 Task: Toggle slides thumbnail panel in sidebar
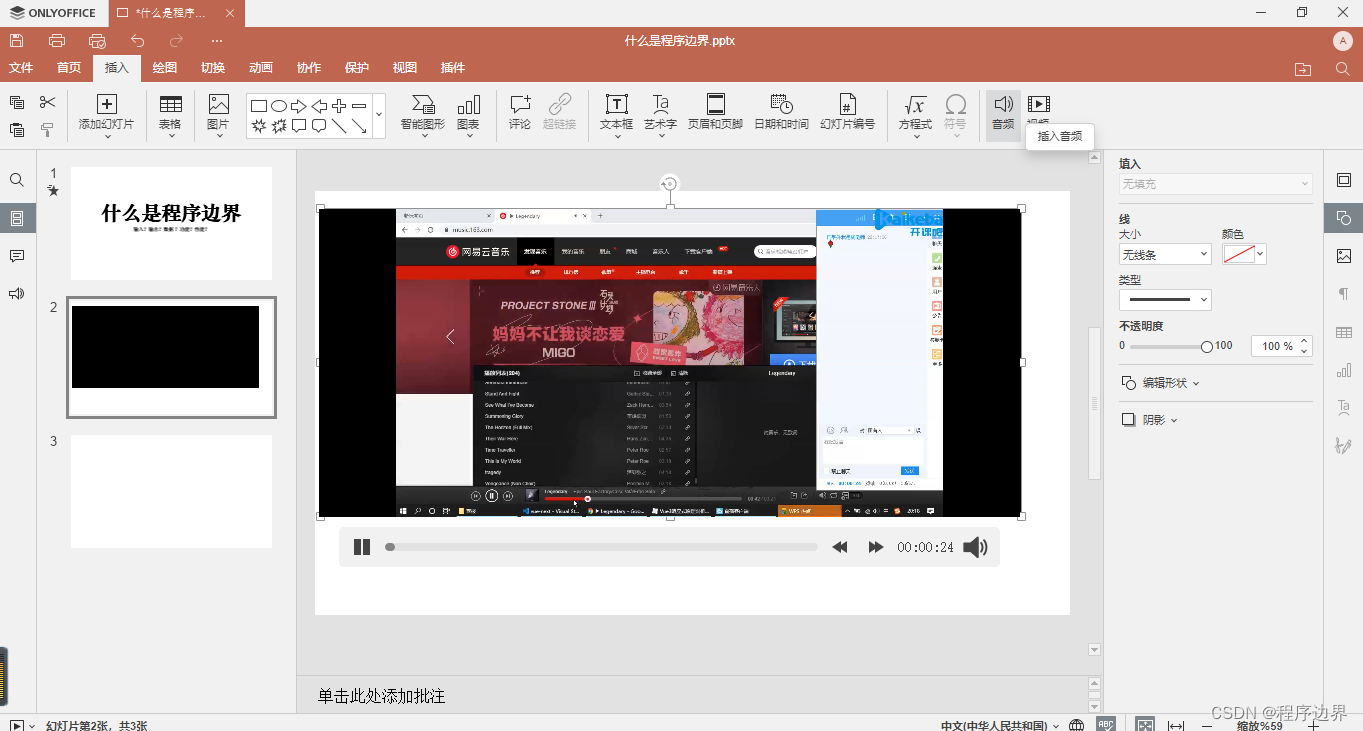pyautogui.click(x=17, y=218)
